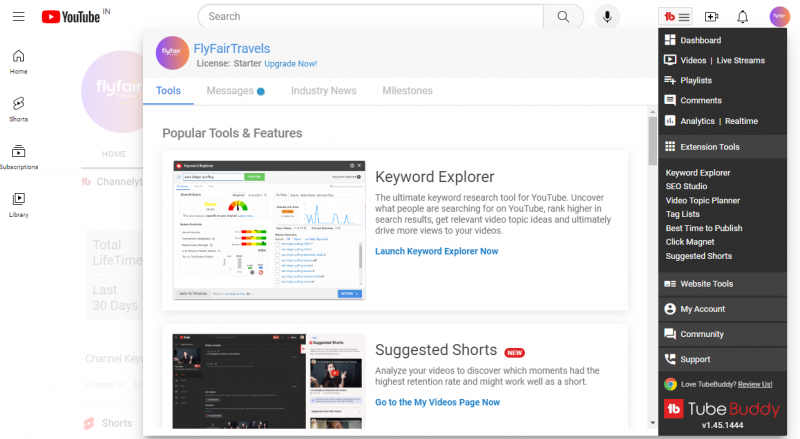
Task: Go to Subscriptions in the sidebar
Action: (x=18, y=156)
